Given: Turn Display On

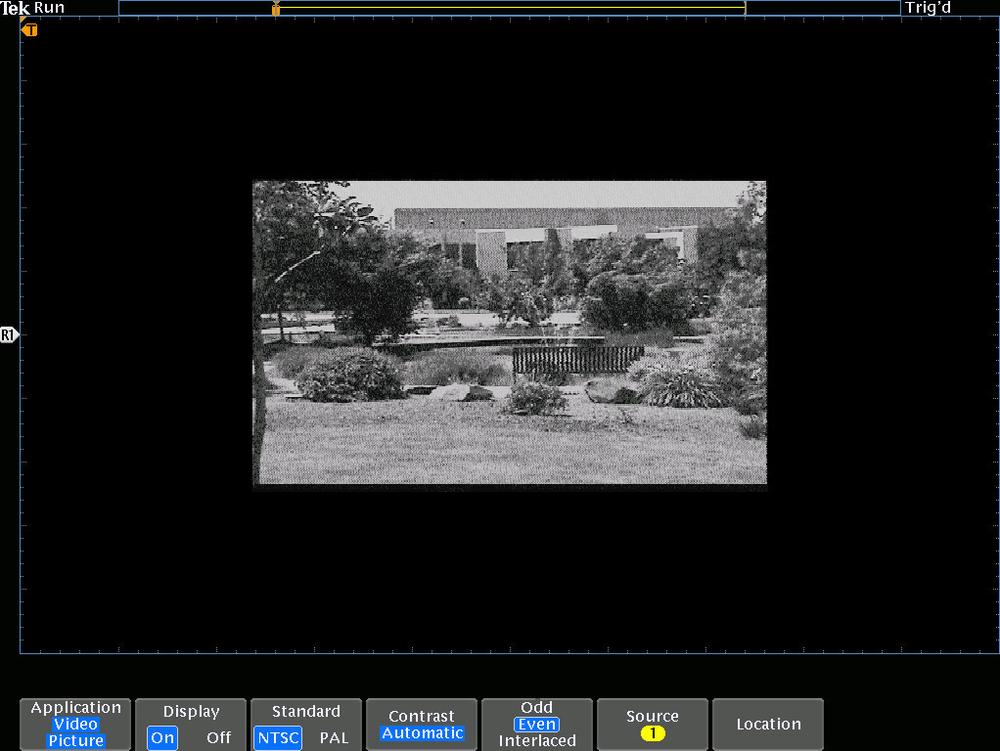Looking at the screenshot, I should pos(162,738).
